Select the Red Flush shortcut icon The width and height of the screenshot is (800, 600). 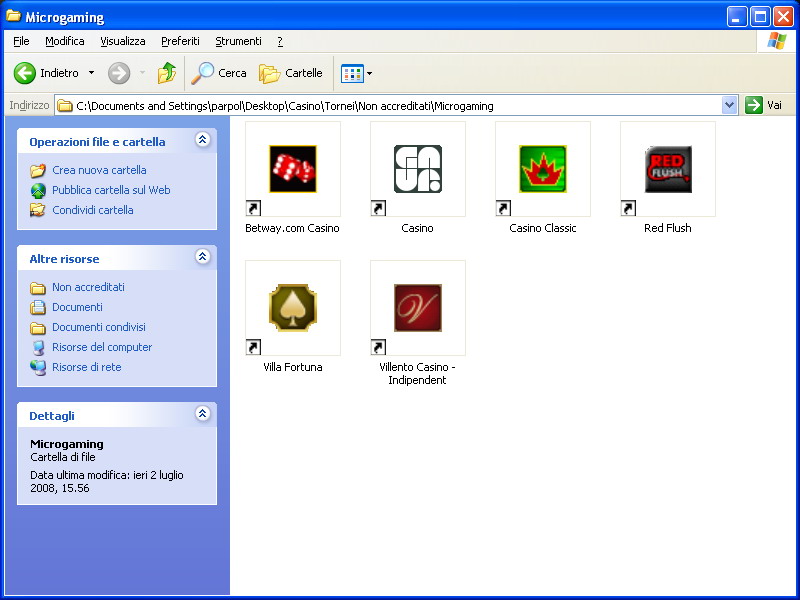[x=668, y=169]
